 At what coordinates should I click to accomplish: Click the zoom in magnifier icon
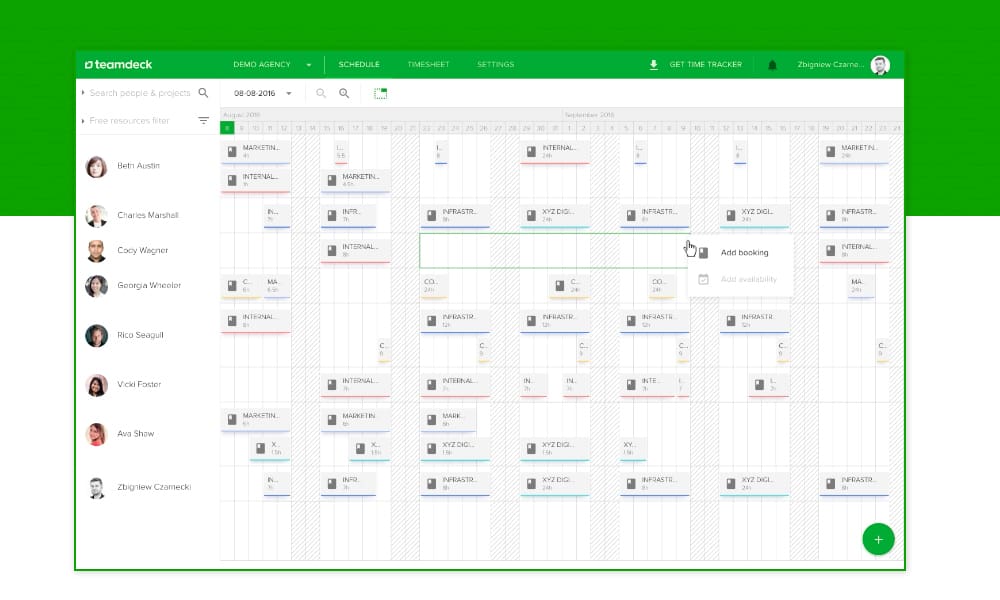pyautogui.click(x=344, y=93)
